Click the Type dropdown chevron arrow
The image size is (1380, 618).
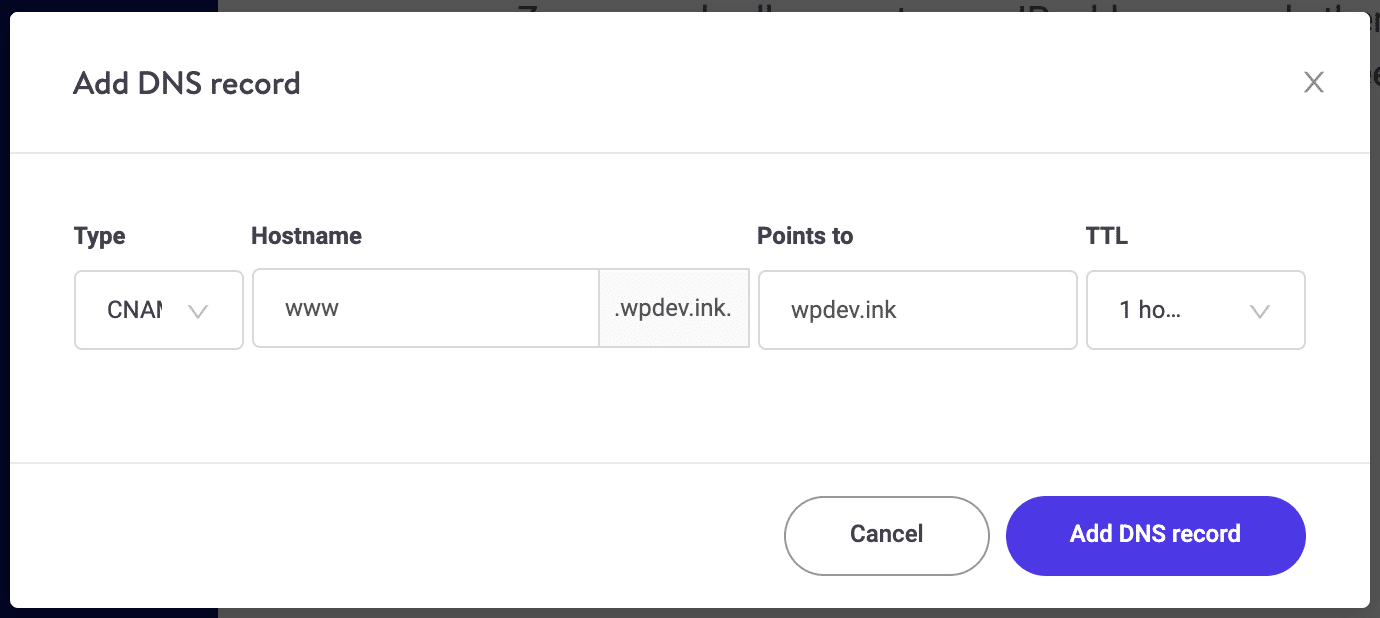(199, 311)
